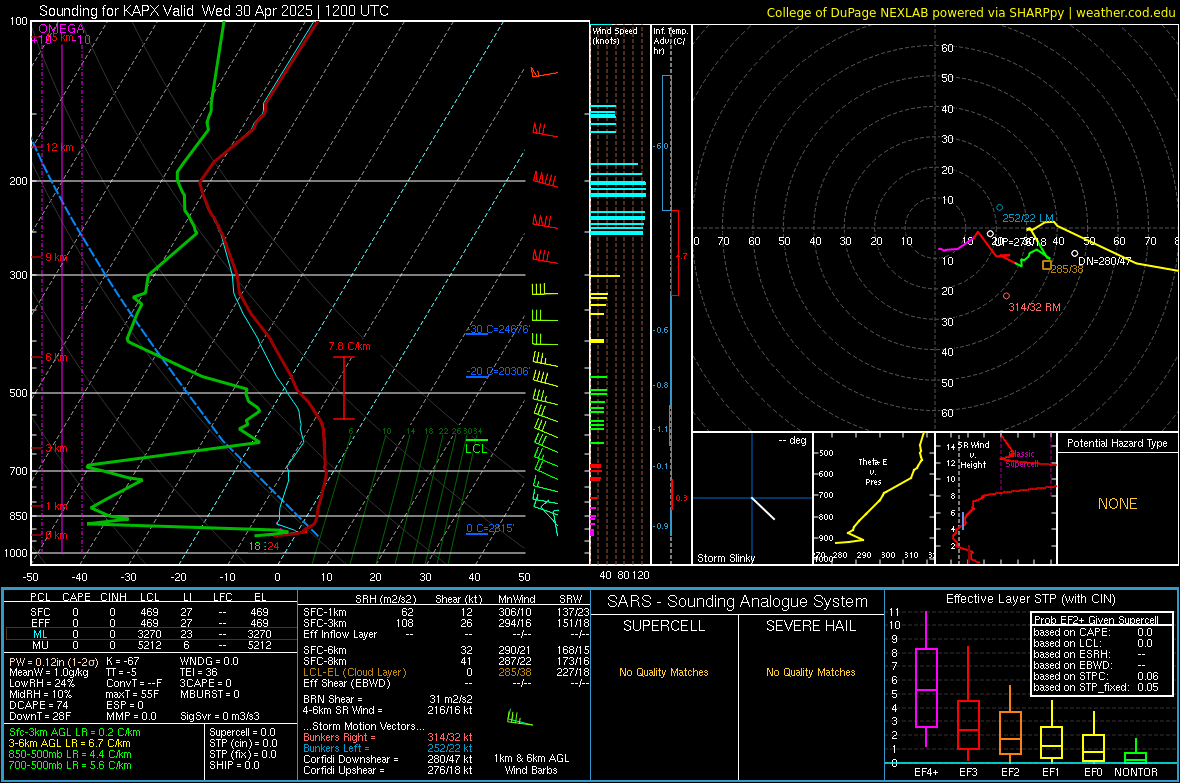Click the red '7.8 C/km' lapse rate label
The height and width of the screenshot is (783, 1180).
pyautogui.click(x=349, y=346)
